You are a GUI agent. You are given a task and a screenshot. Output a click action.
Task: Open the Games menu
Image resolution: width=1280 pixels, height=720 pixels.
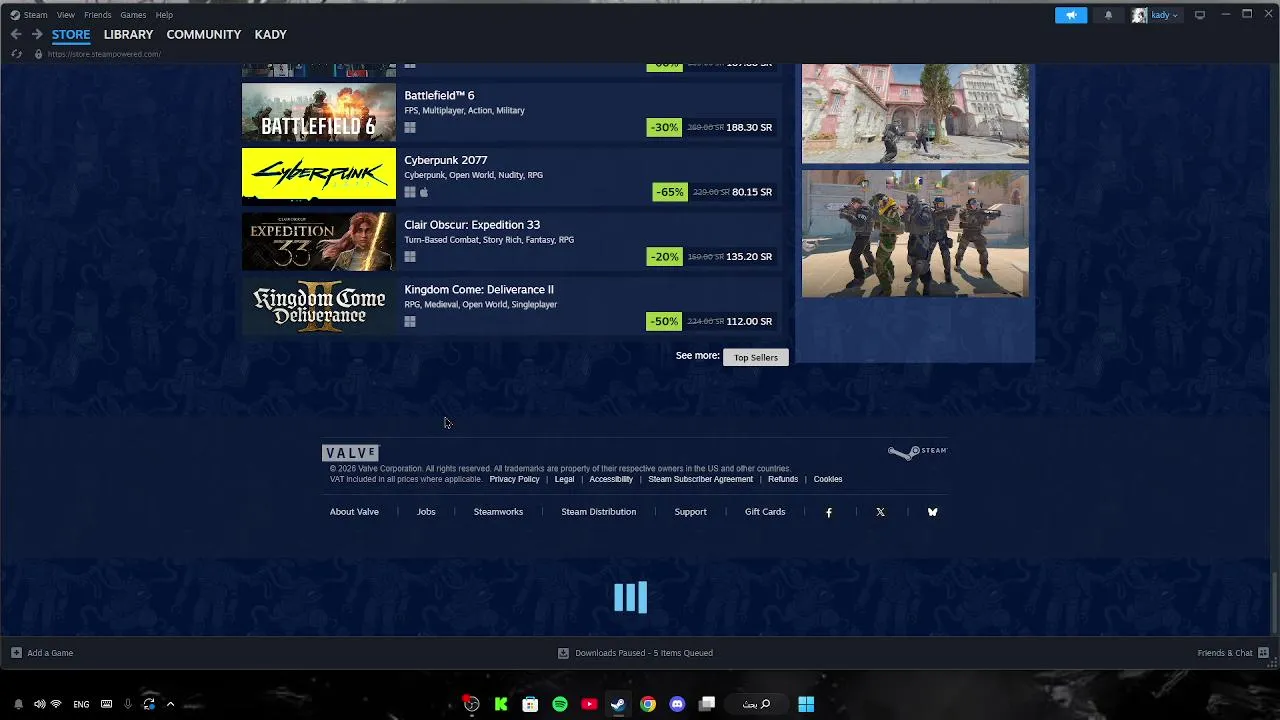point(133,15)
